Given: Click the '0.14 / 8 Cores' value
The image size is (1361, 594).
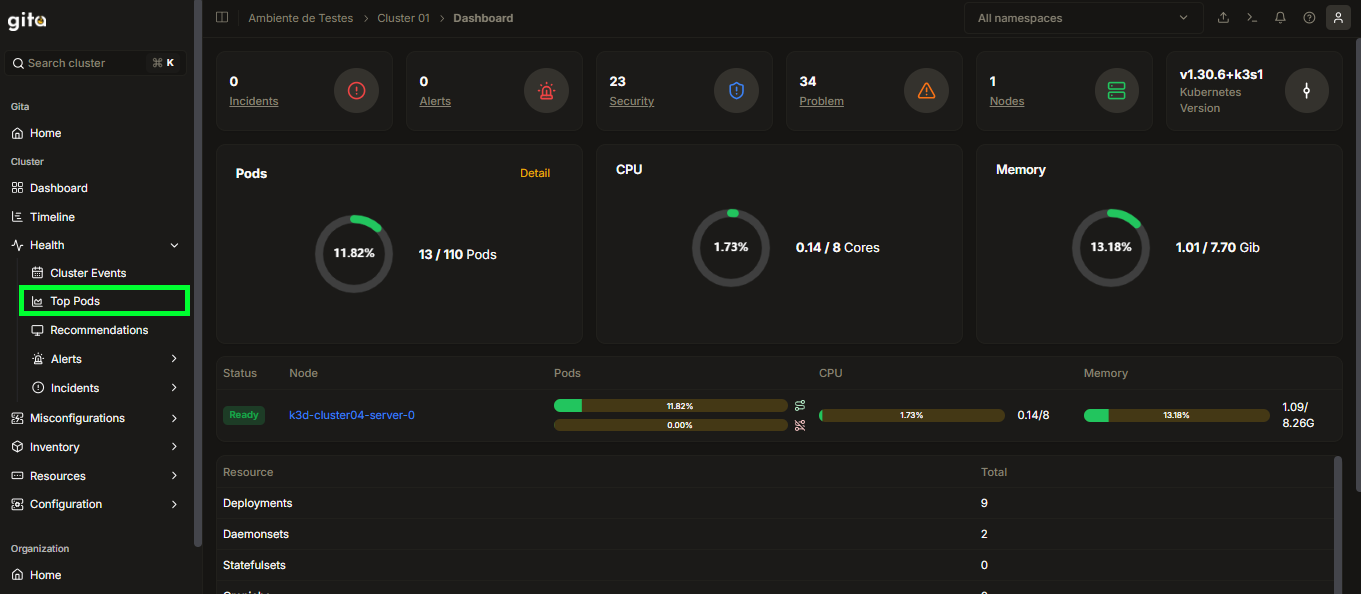Looking at the screenshot, I should 838,247.
